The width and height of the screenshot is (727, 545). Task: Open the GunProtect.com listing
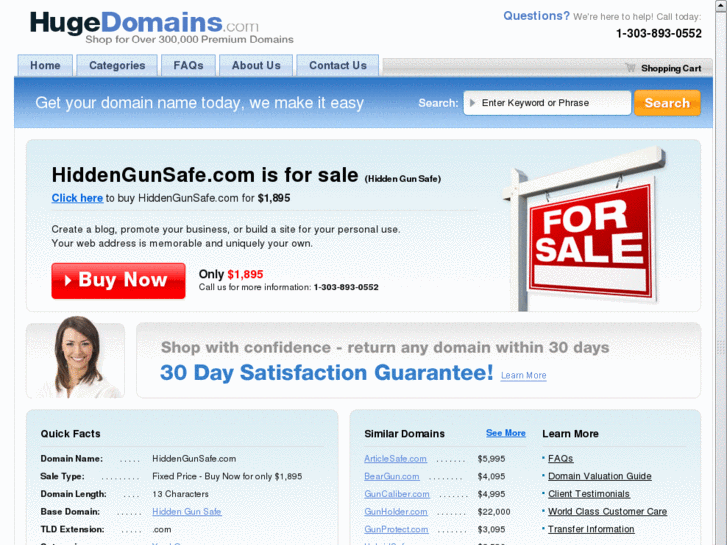(x=396, y=529)
